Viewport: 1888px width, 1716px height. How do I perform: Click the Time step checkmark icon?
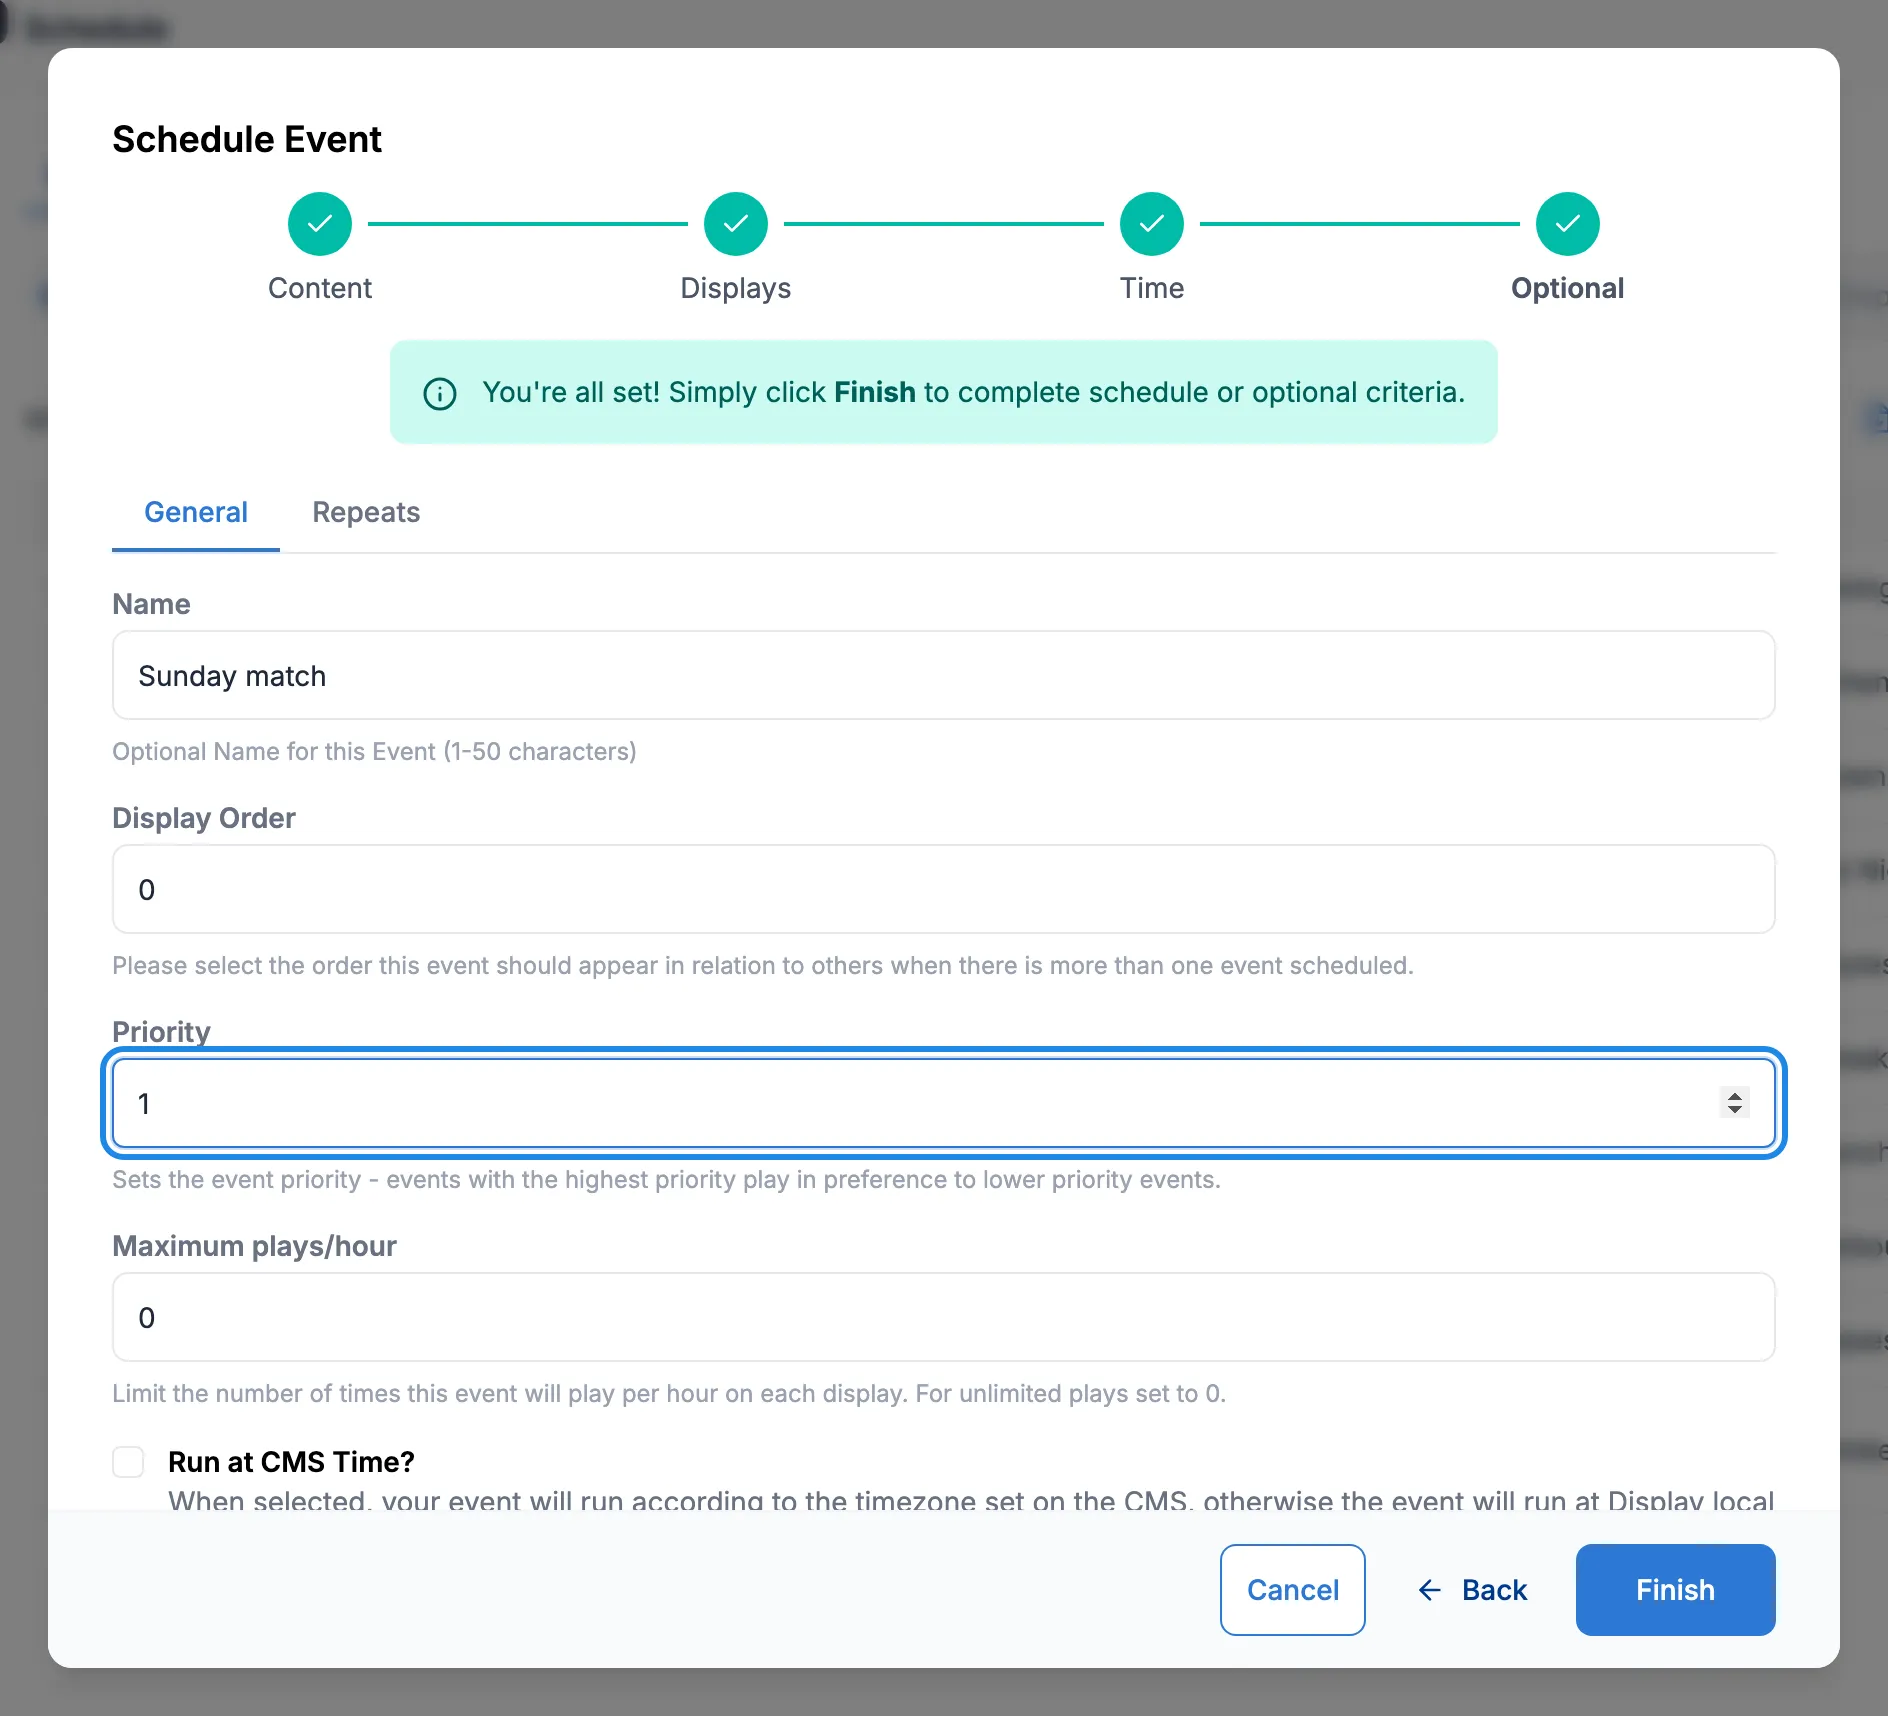tap(1152, 224)
